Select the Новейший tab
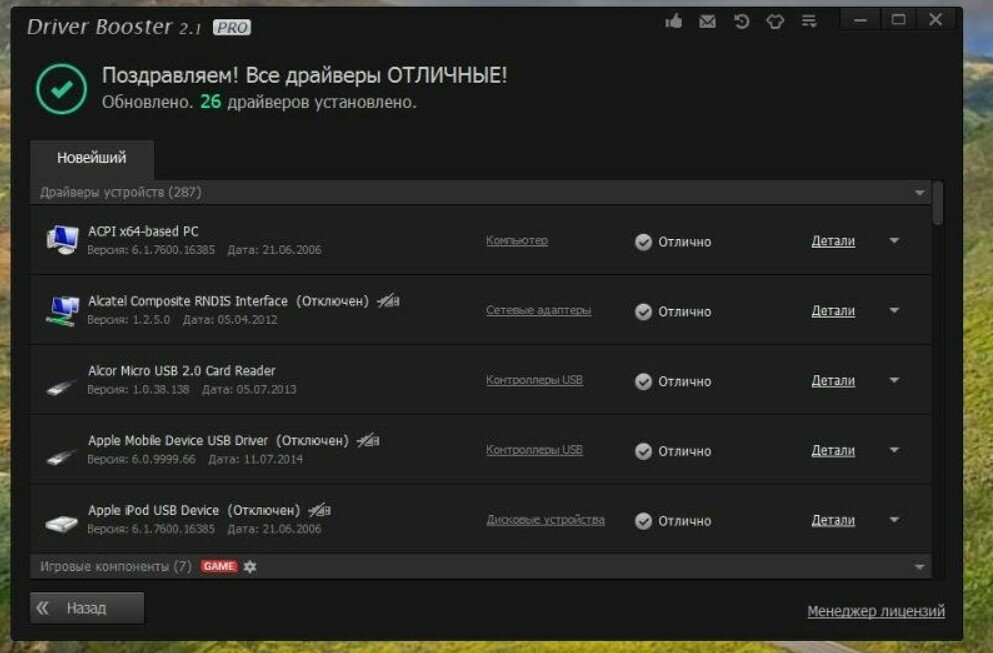The image size is (993, 653). click(92, 158)
